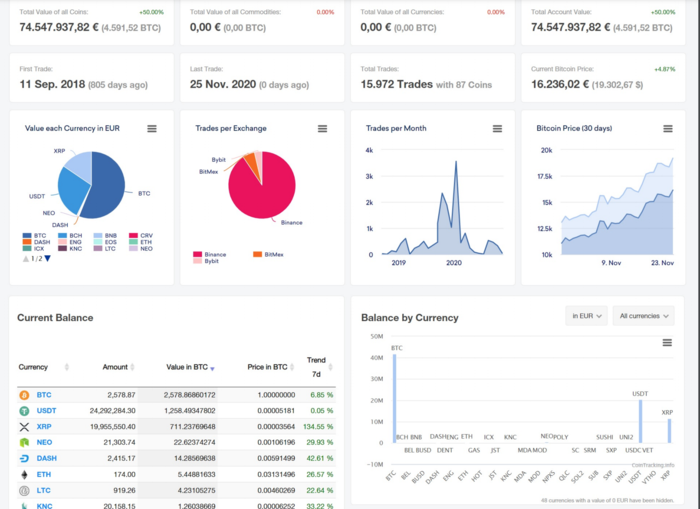Sort table by Price in BTC column
The height and width of the screenshot is (509, 700).
tap(269, 367)
